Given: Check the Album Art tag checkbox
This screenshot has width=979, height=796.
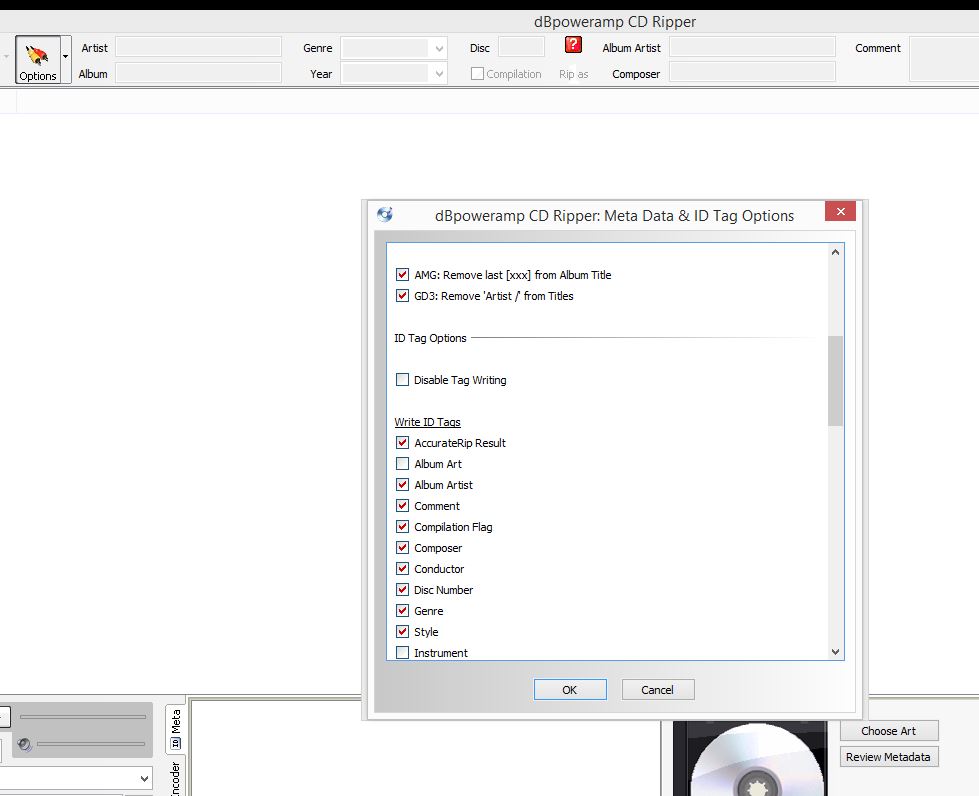Looking at the screenshot, I should point(403,464).
